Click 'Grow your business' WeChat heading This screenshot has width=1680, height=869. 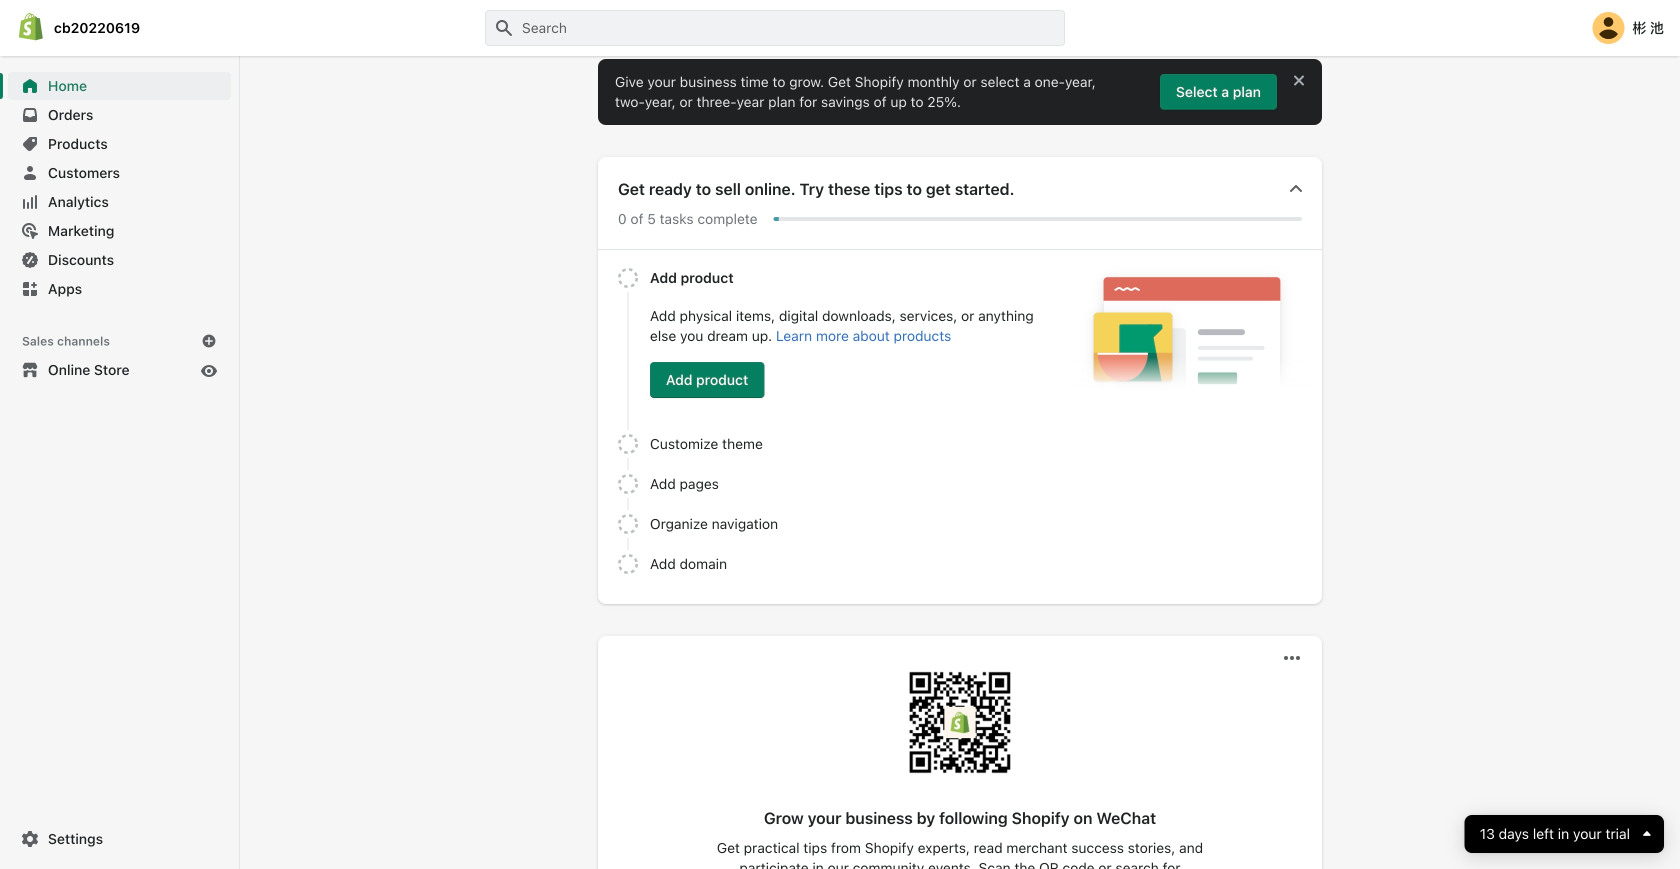point(960,818)
